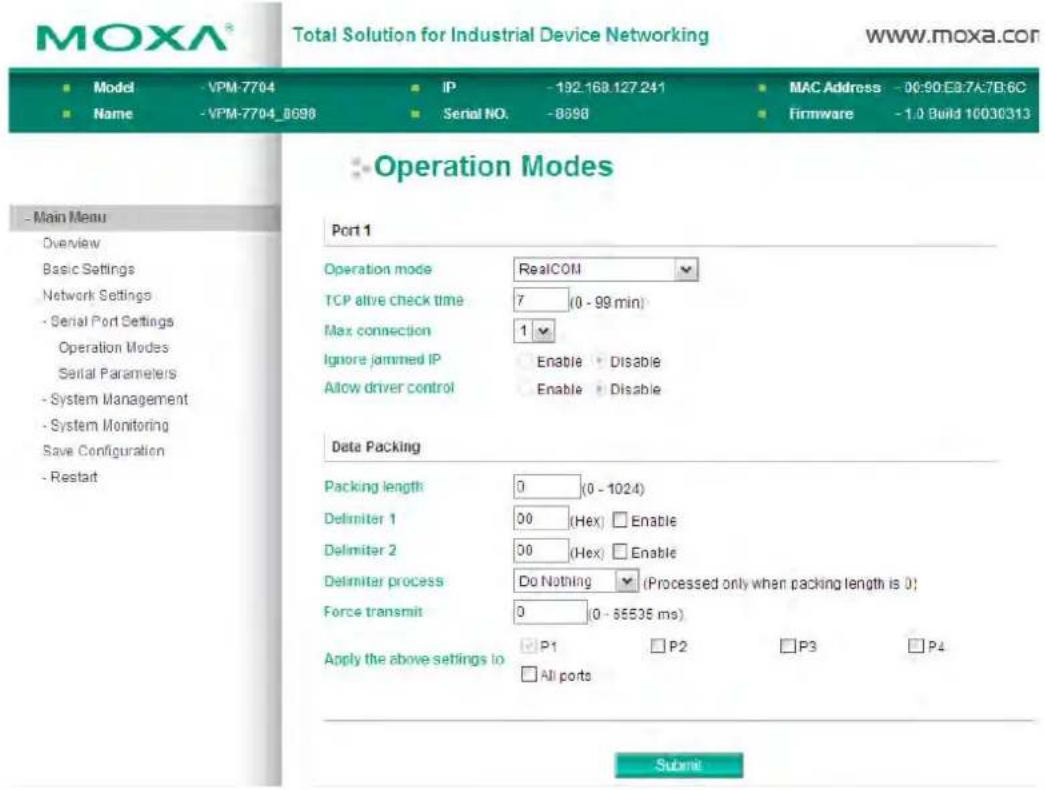Collapse the Main Menu header
Image resolution: width=1045 pixels, height=790 pixels.
145,217
